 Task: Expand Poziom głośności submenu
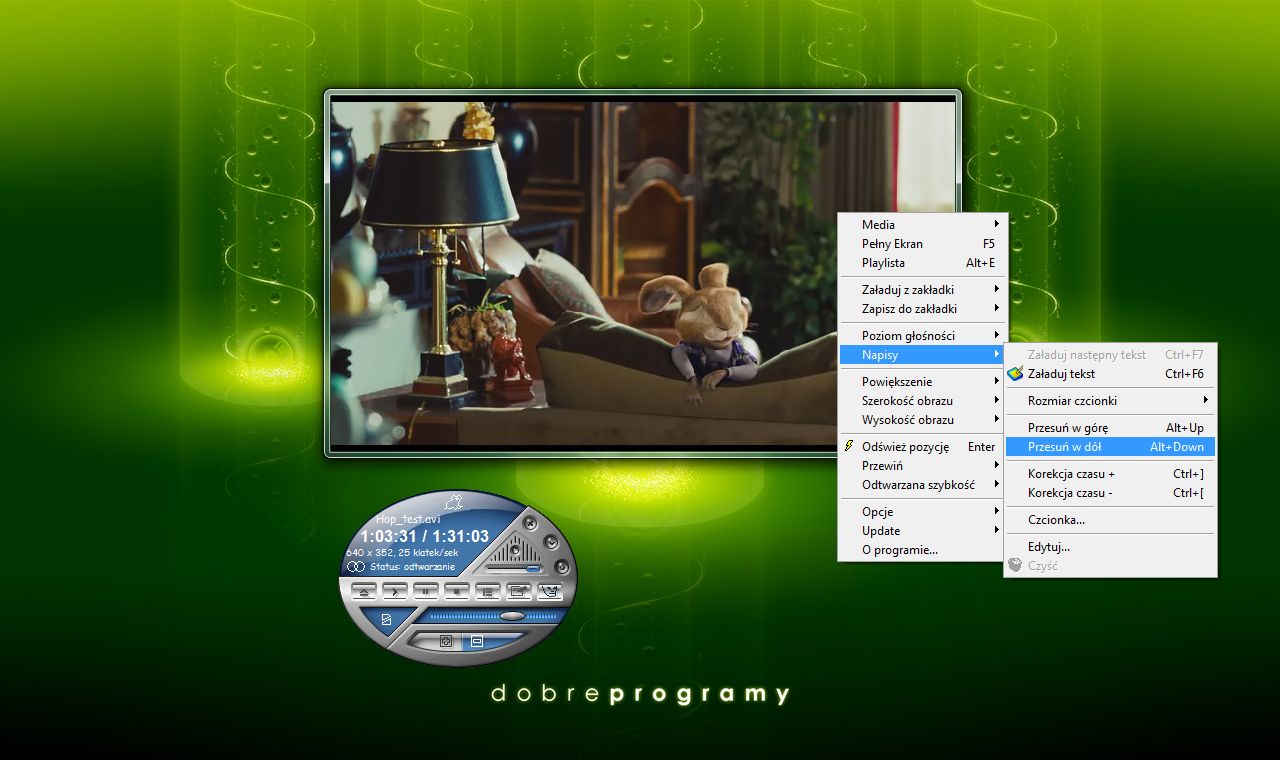[x=923, y=335]
